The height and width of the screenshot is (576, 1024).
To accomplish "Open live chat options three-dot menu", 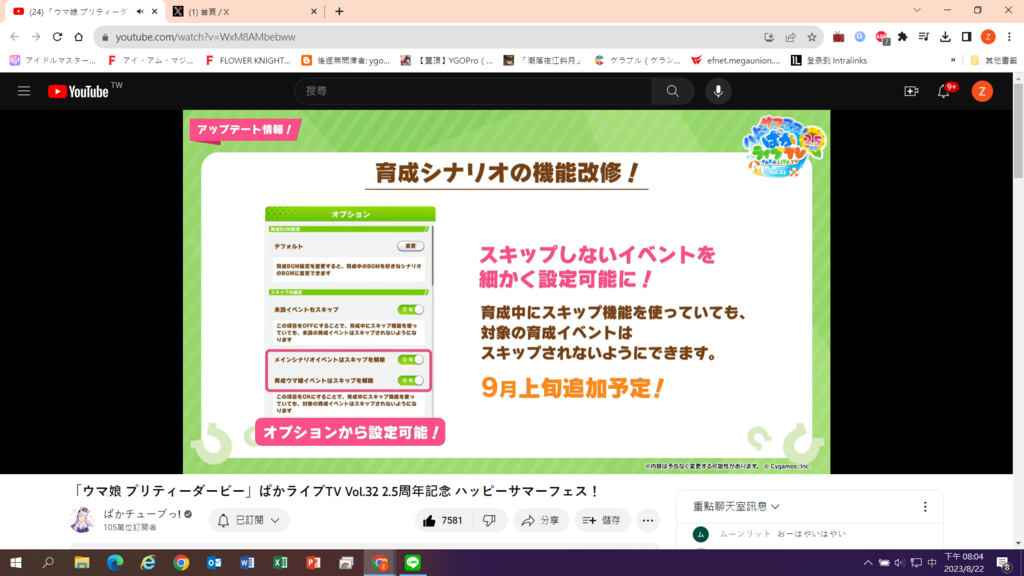I will coord(925,507).
